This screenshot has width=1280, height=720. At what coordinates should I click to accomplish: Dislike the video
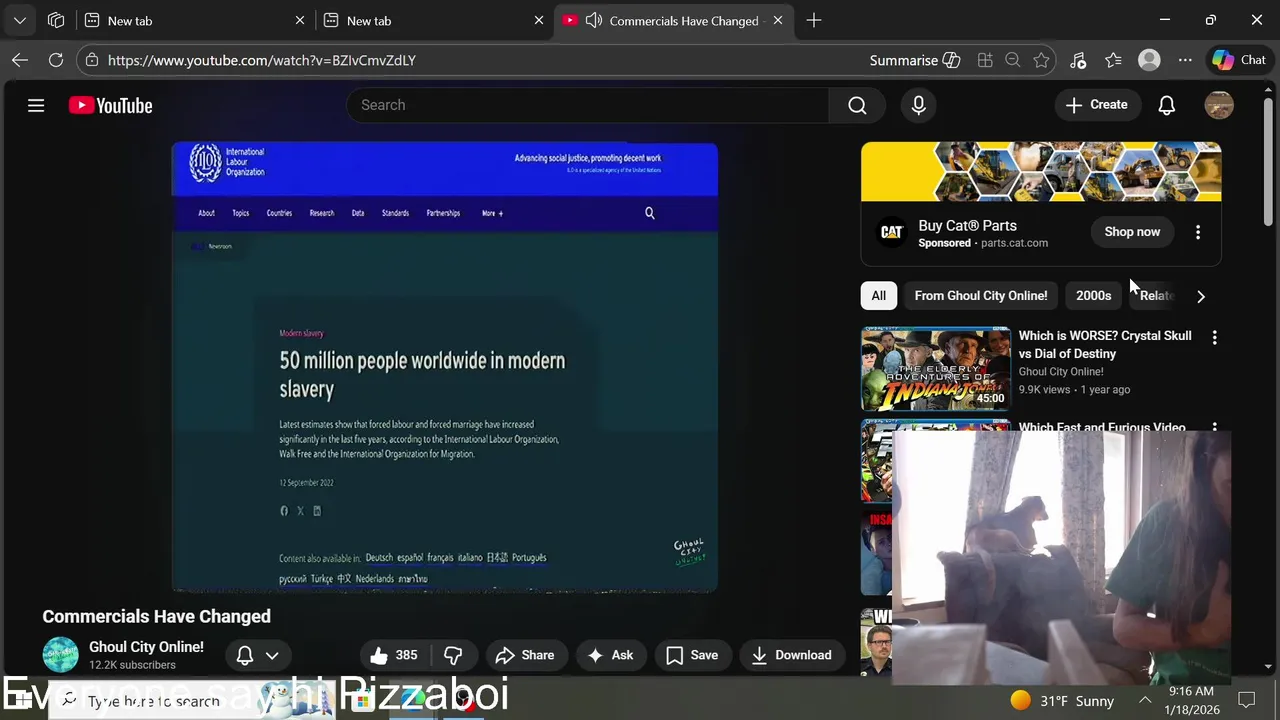pos(454,655)
